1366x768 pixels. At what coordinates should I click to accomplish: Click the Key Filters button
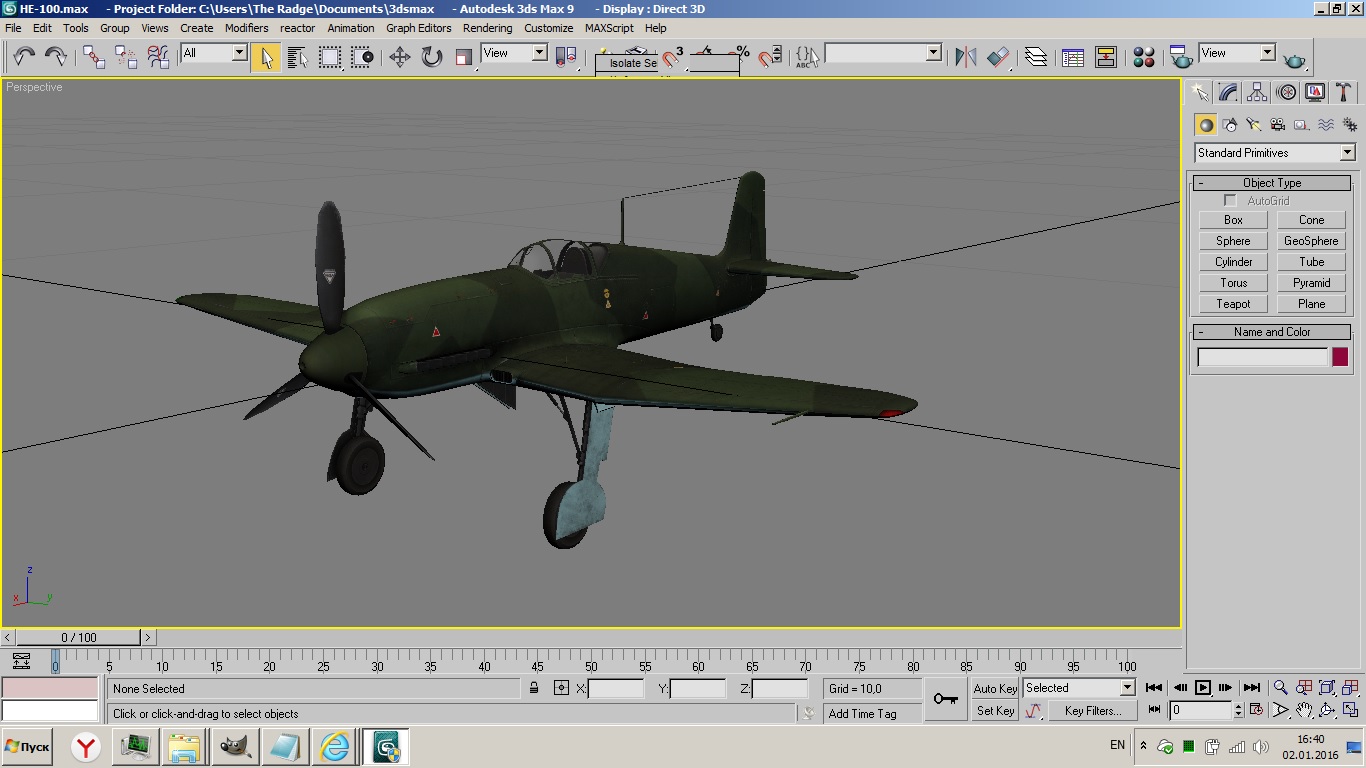1092,711
